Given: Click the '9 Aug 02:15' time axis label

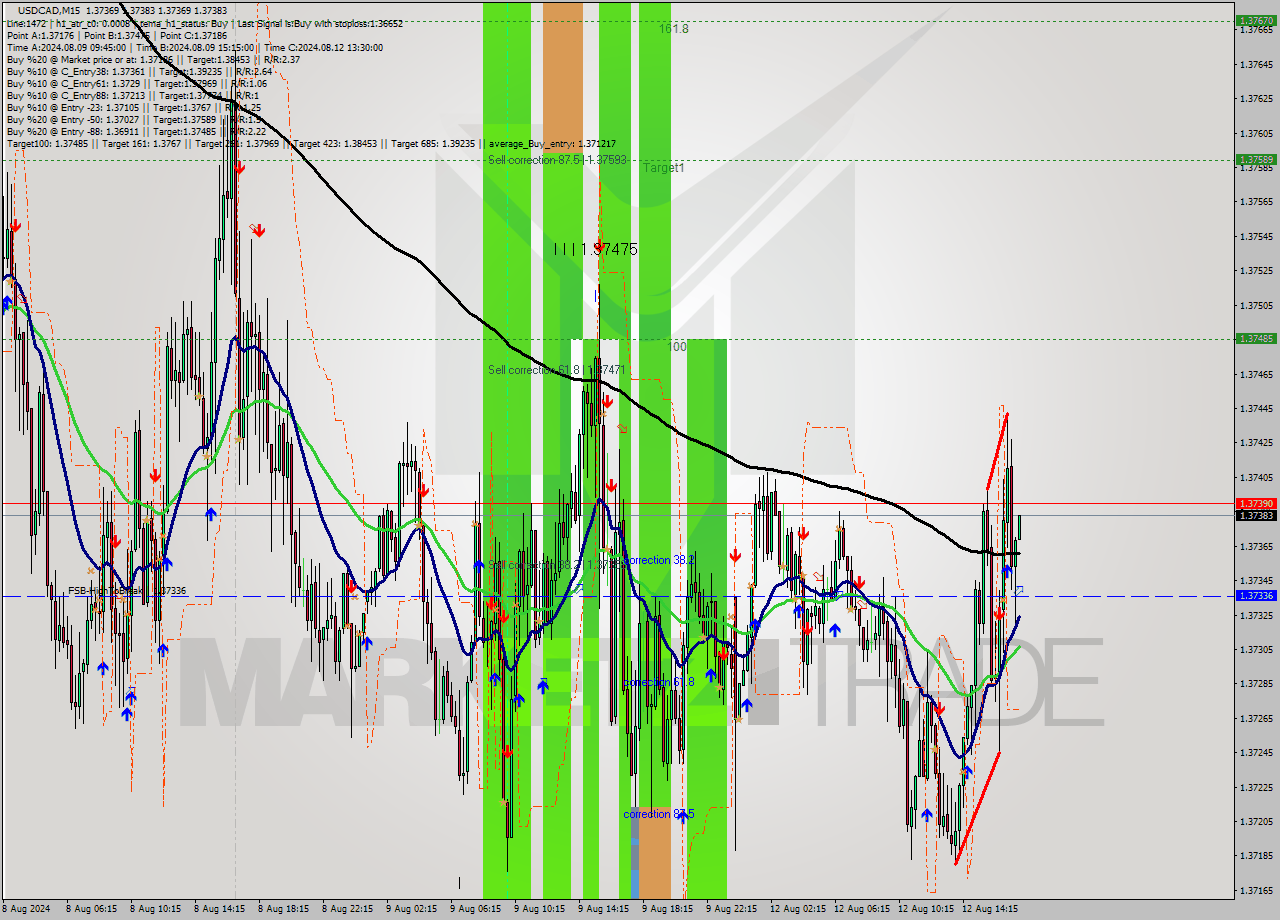Looking at the screenshot, I should 412,909.
